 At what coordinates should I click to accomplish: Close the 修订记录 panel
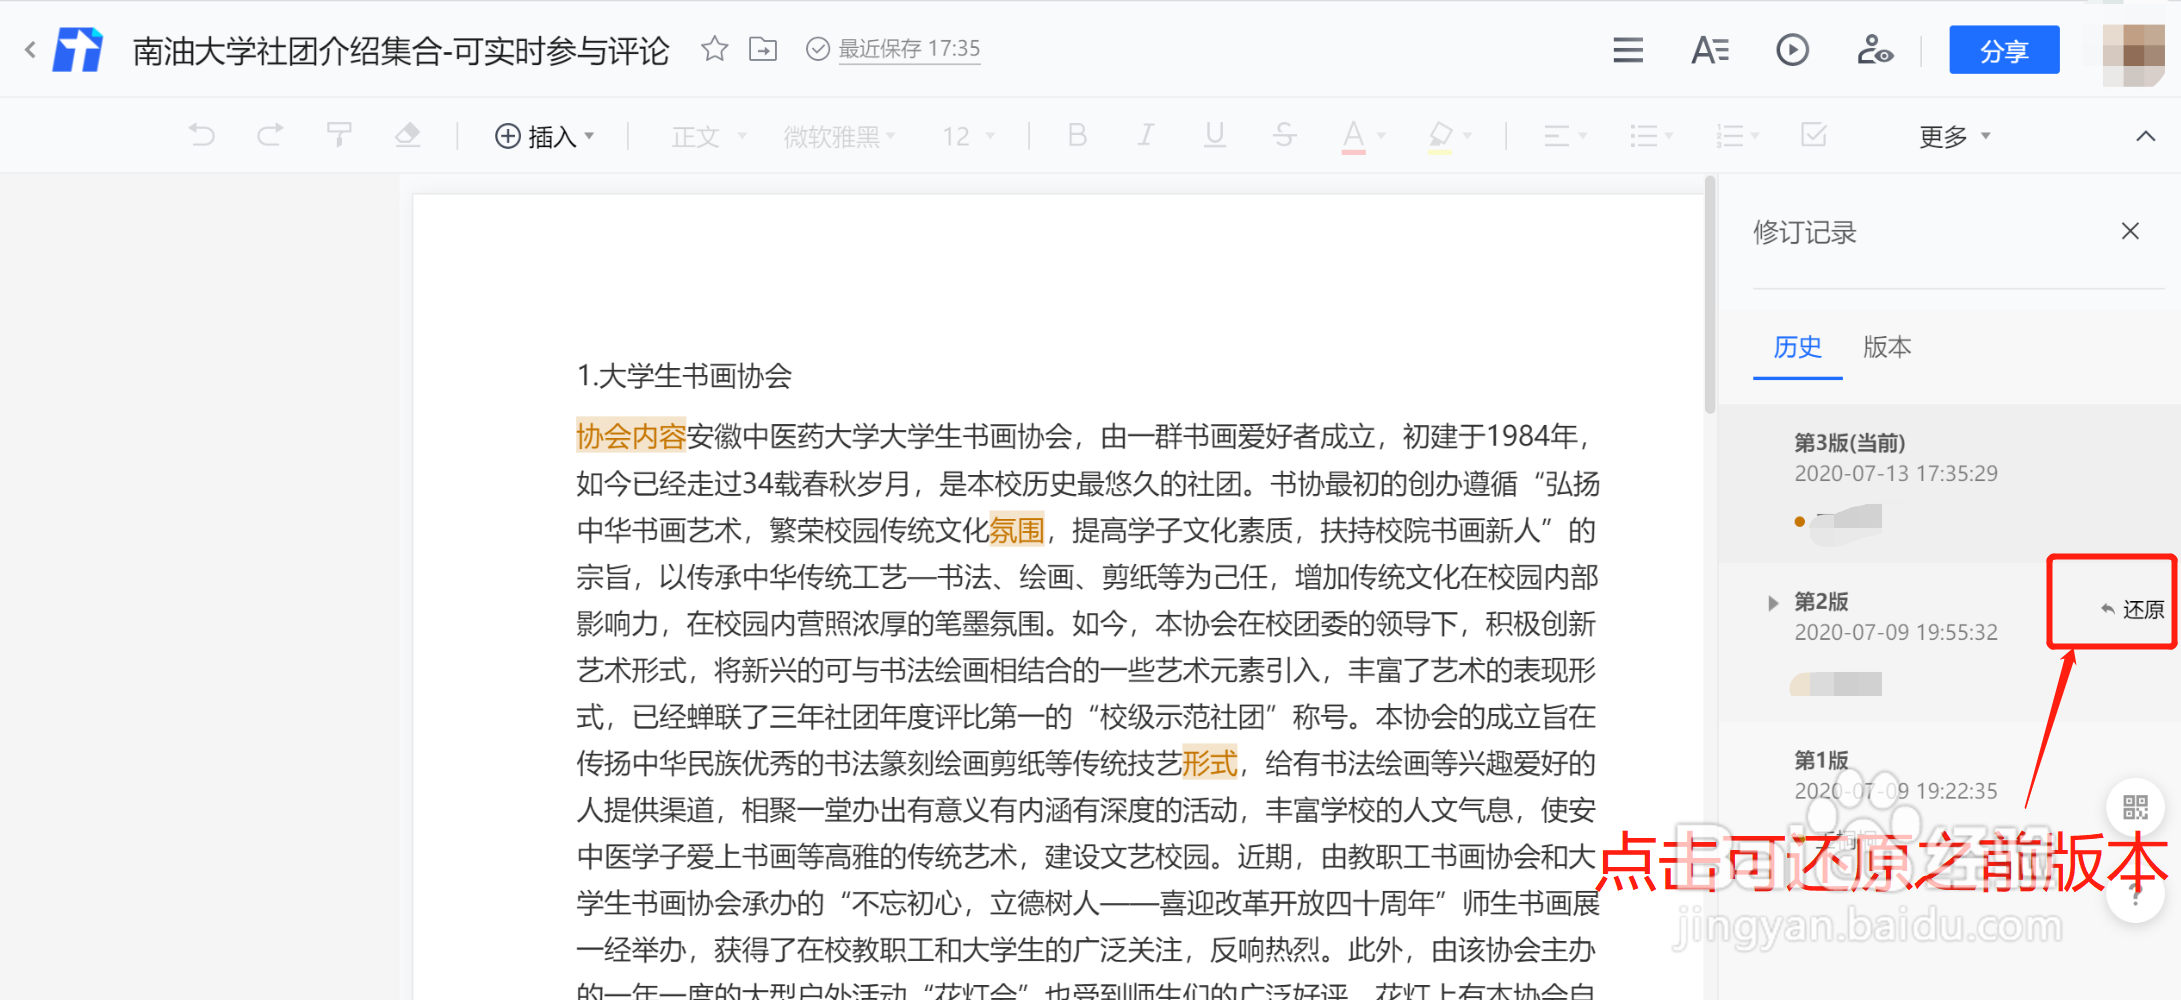(2130, 231)
